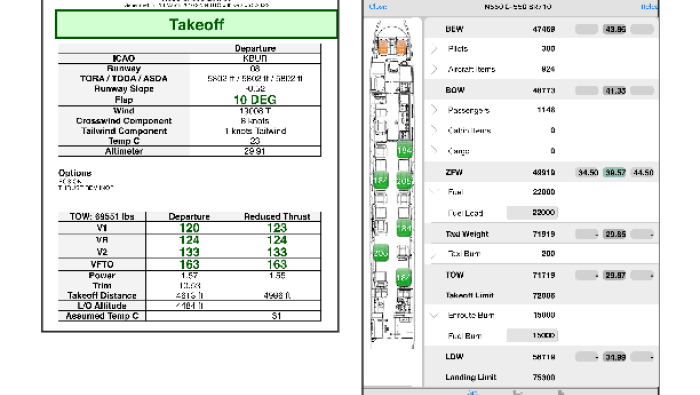Click the BEW CG value 43.95

[x=615, y=29]
